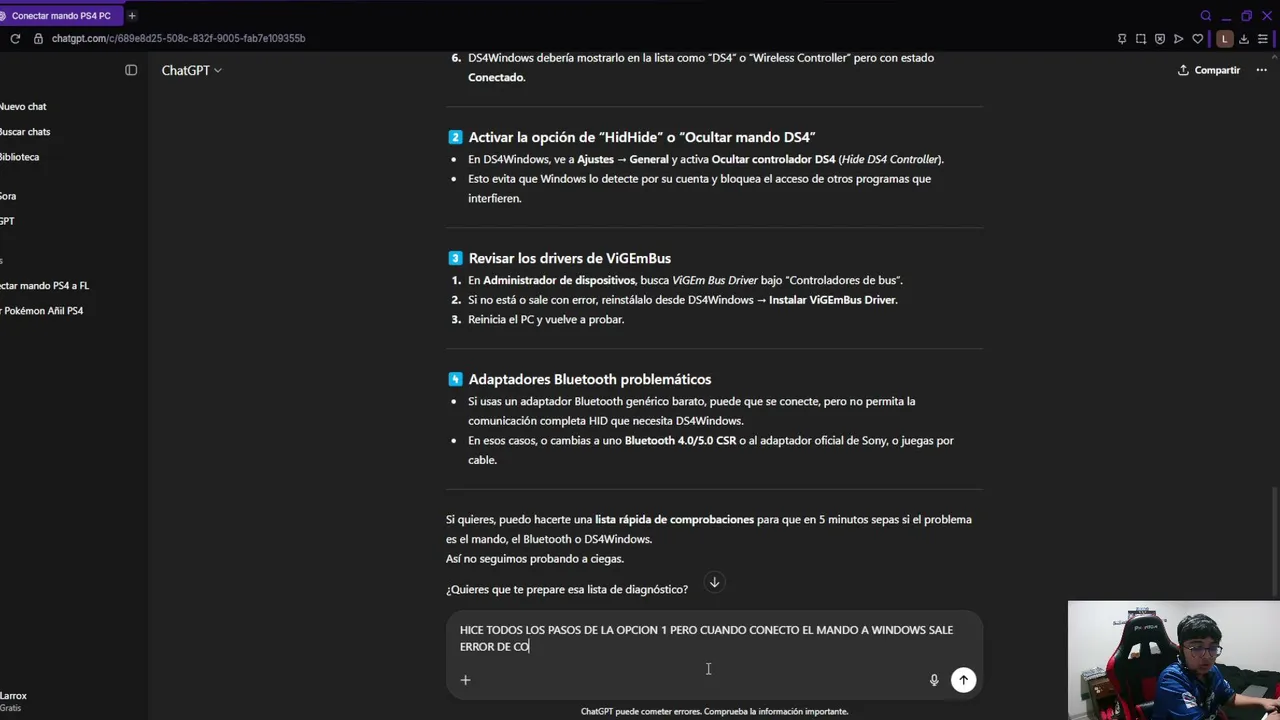Open Buscar chats in sidebar

(x=25, y=132)
